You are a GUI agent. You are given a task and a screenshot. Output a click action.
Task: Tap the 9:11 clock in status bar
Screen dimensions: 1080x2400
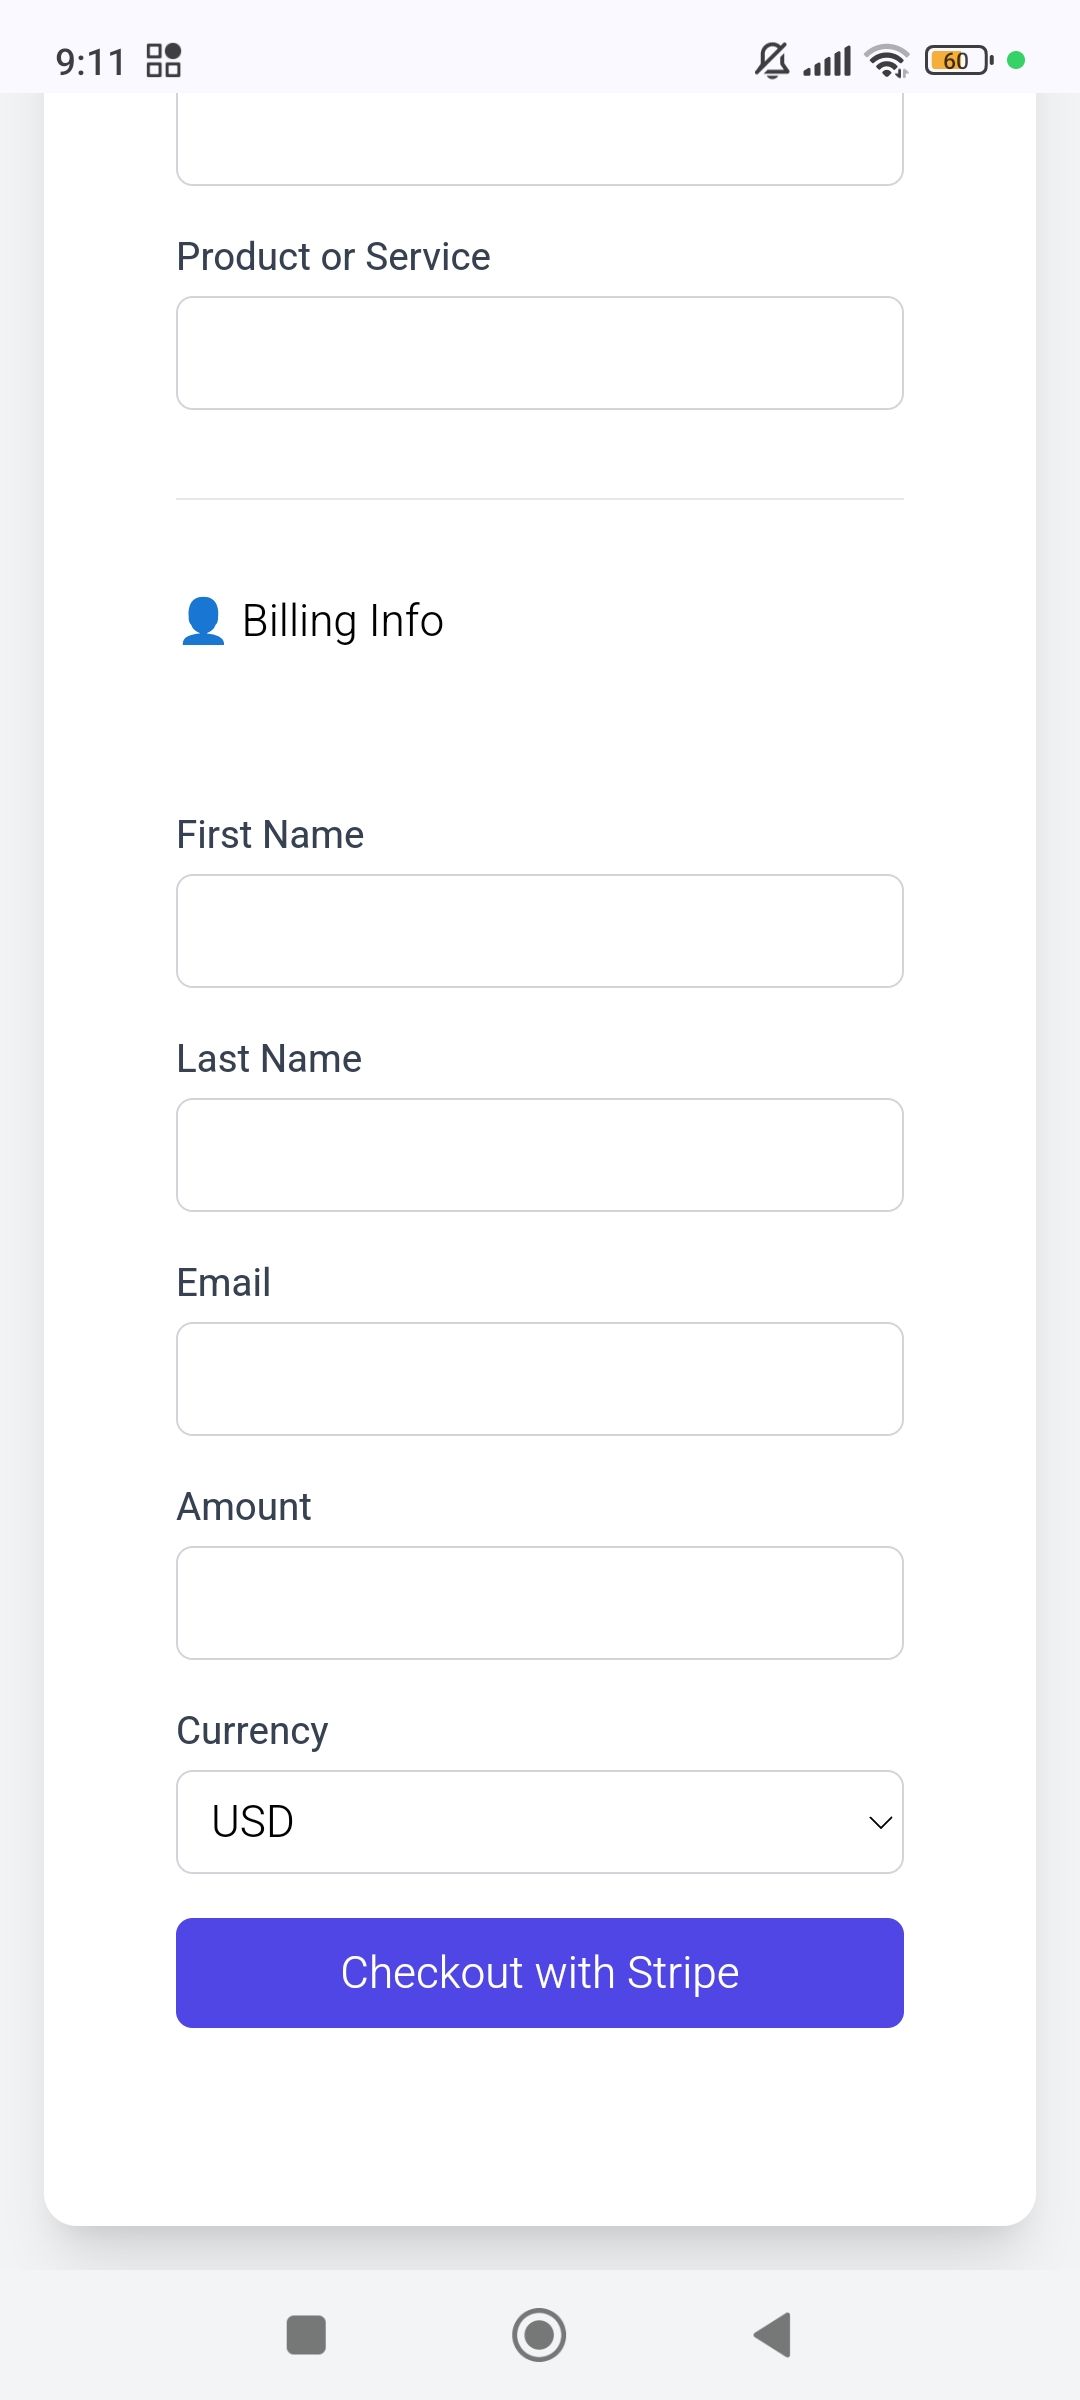pyautogui.click(x=90, y=62)
